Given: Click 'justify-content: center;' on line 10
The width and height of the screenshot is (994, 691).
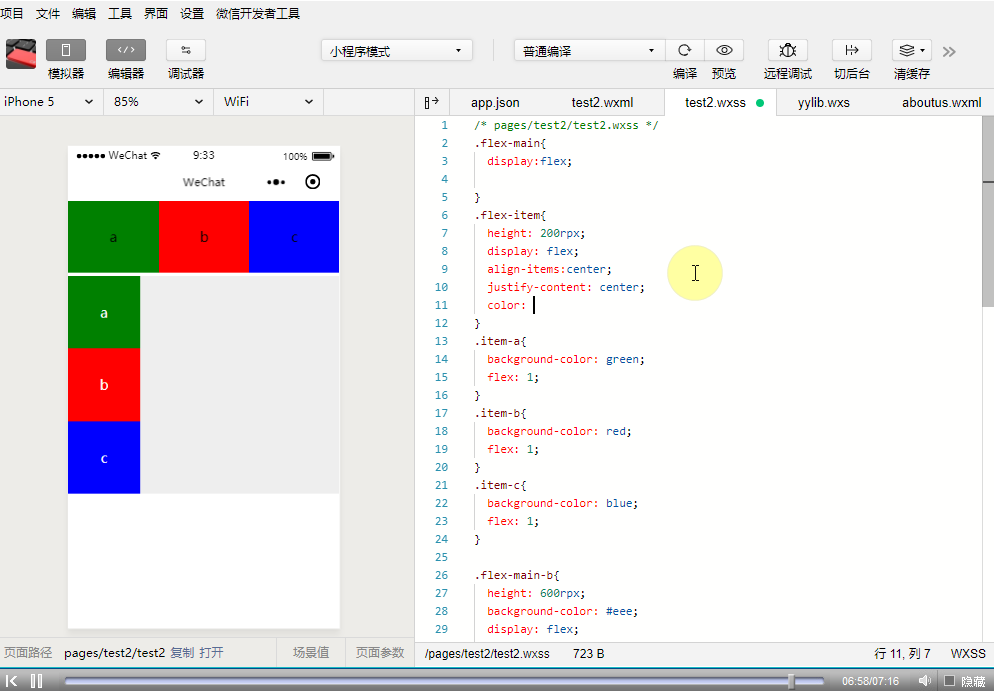Looking at the screenshot, I should click(x=565, y=287).
